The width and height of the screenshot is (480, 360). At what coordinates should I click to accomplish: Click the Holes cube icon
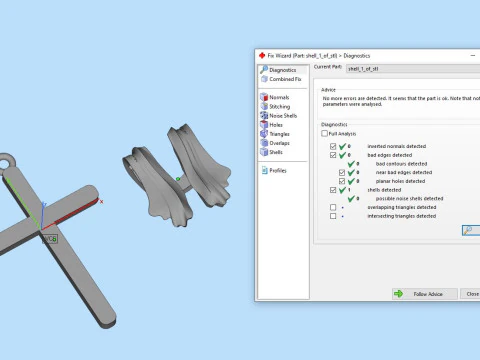pyautogui.click(x=264, y=124)
